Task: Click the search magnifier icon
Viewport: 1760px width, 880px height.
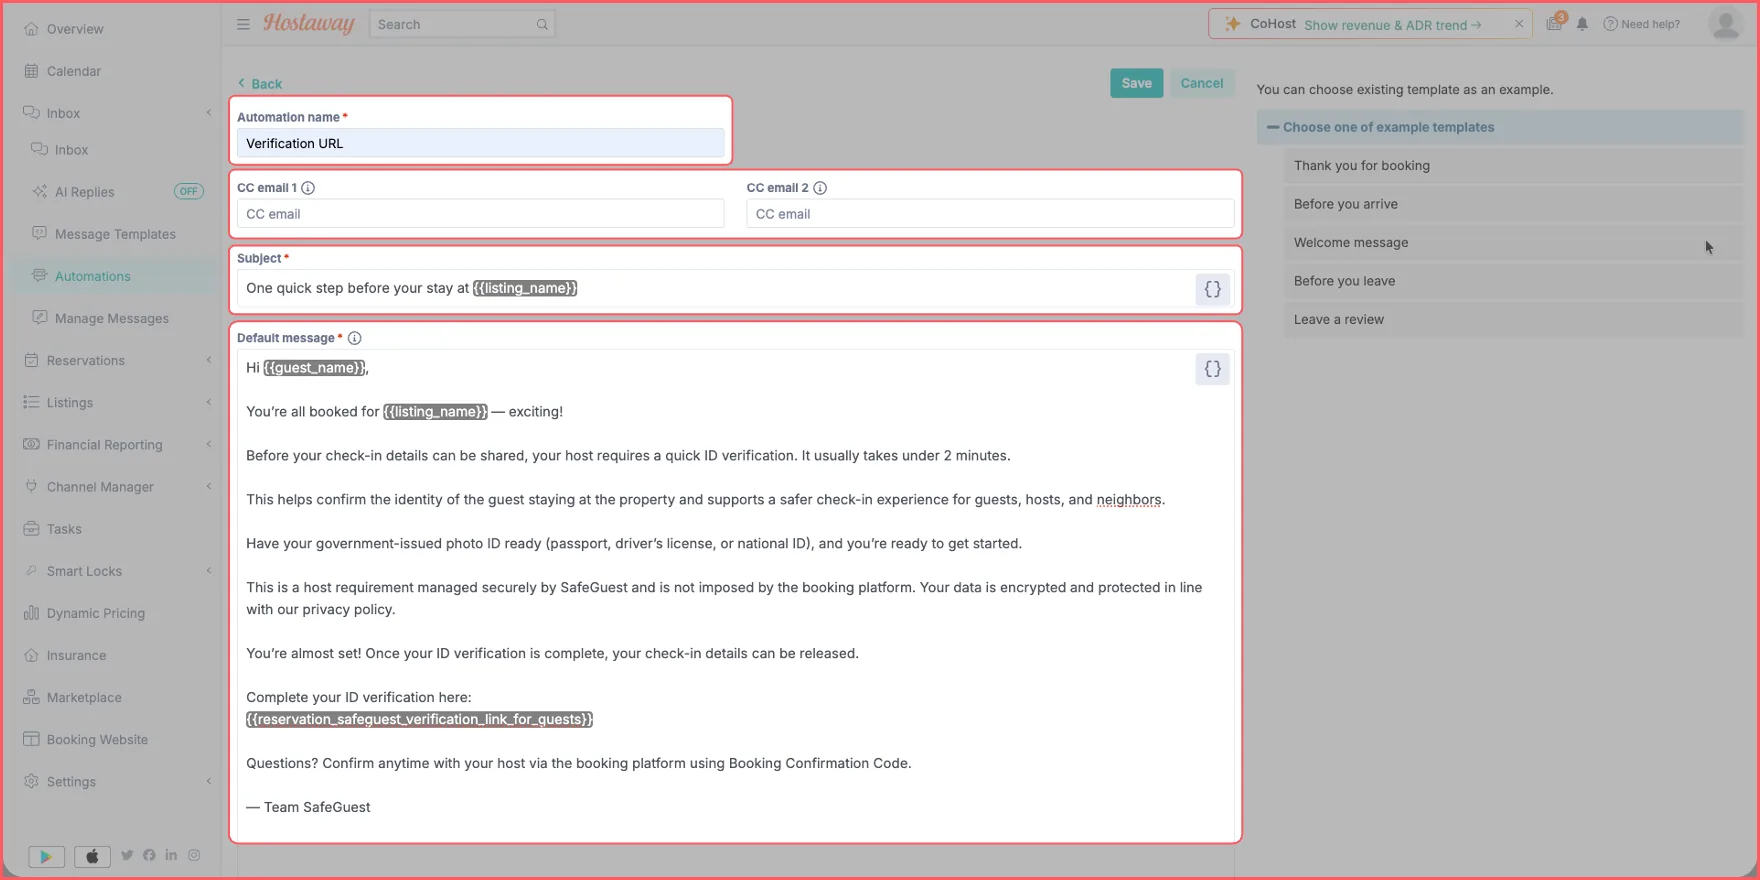Action: point(542,24)
